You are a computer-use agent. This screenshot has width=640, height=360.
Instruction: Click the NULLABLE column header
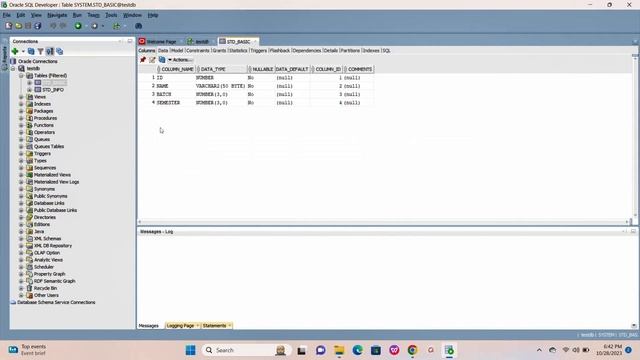point(261,69)
